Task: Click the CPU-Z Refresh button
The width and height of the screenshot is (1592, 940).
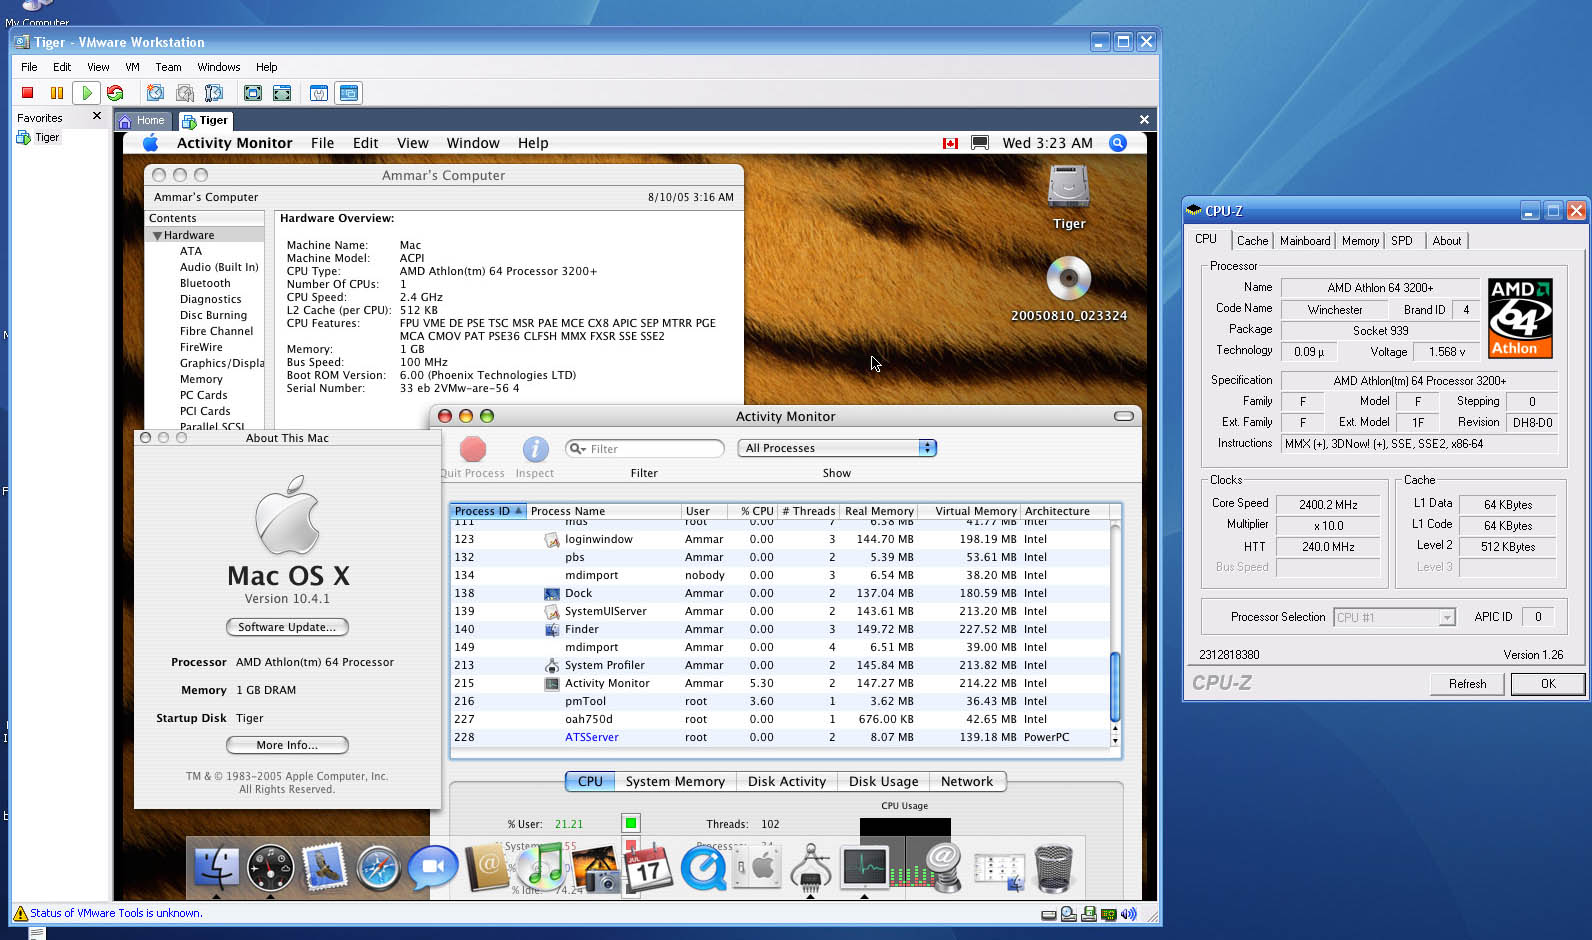Action: pos(1467,684)
